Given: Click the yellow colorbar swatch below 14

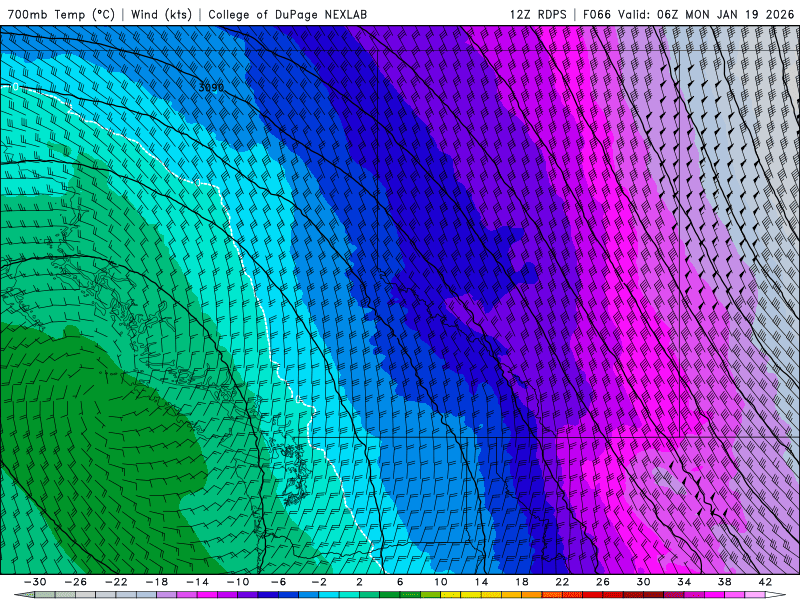Looking at the screenshot, I should pyautogui.click(x=471, y=595).
